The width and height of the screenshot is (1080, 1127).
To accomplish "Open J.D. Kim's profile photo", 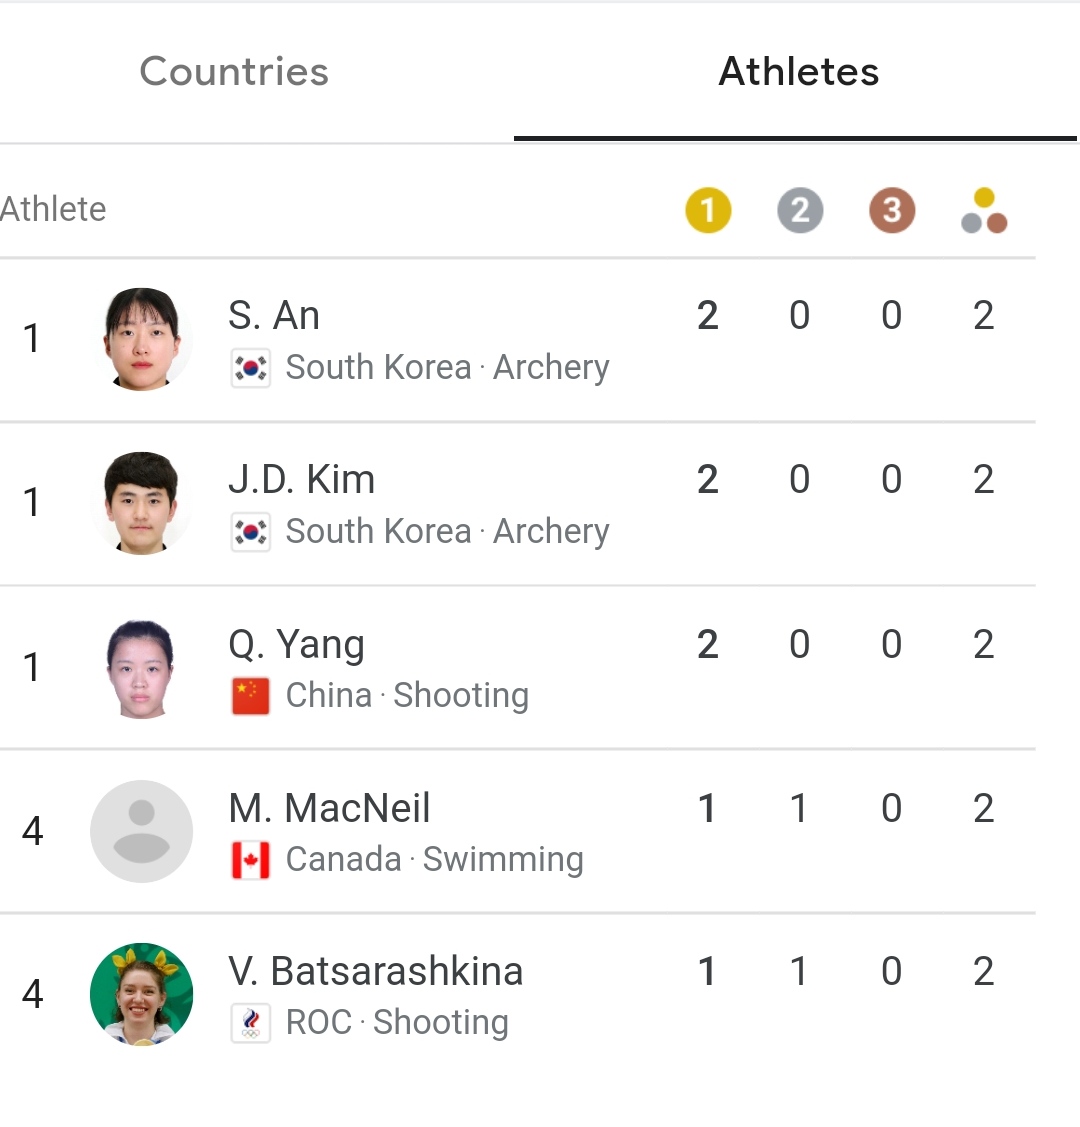I will (x=142, y=503).
